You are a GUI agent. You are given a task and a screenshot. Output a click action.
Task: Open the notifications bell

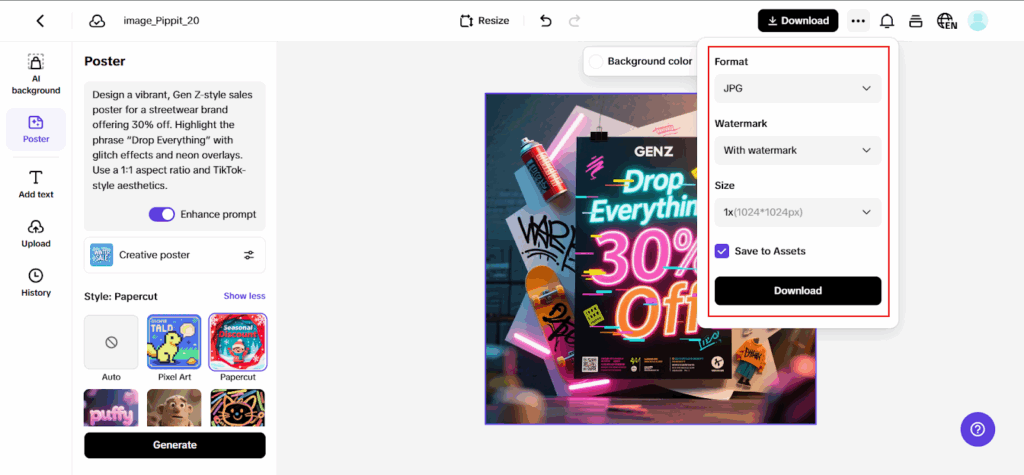(x=886, y=20)
